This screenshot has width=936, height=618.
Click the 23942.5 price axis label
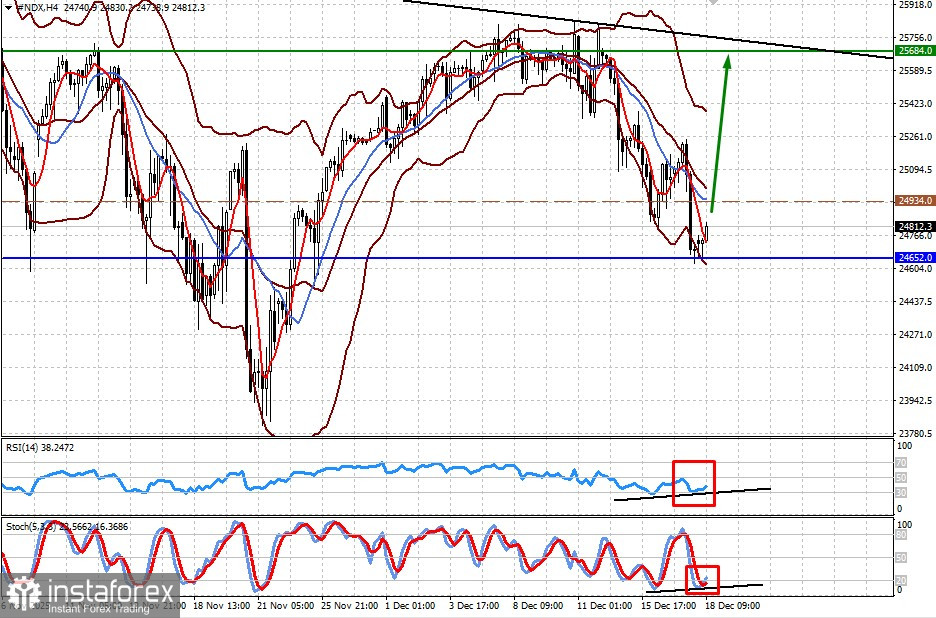point(915,401)
